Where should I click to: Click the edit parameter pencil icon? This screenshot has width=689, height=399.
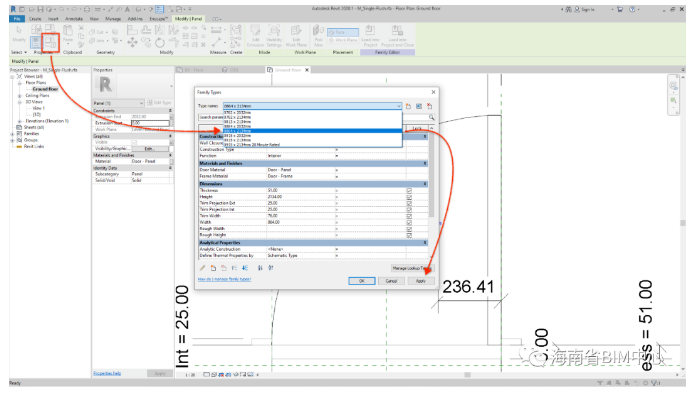(203, 268)
